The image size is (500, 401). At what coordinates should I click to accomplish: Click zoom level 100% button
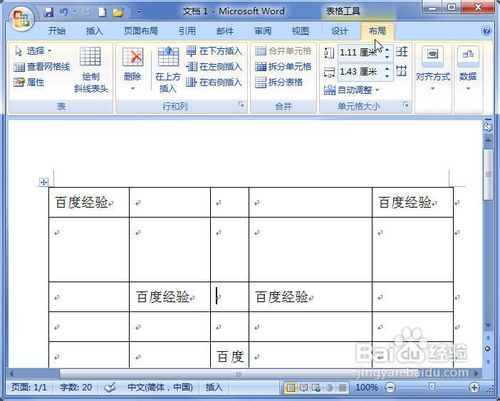pos(367,387)
